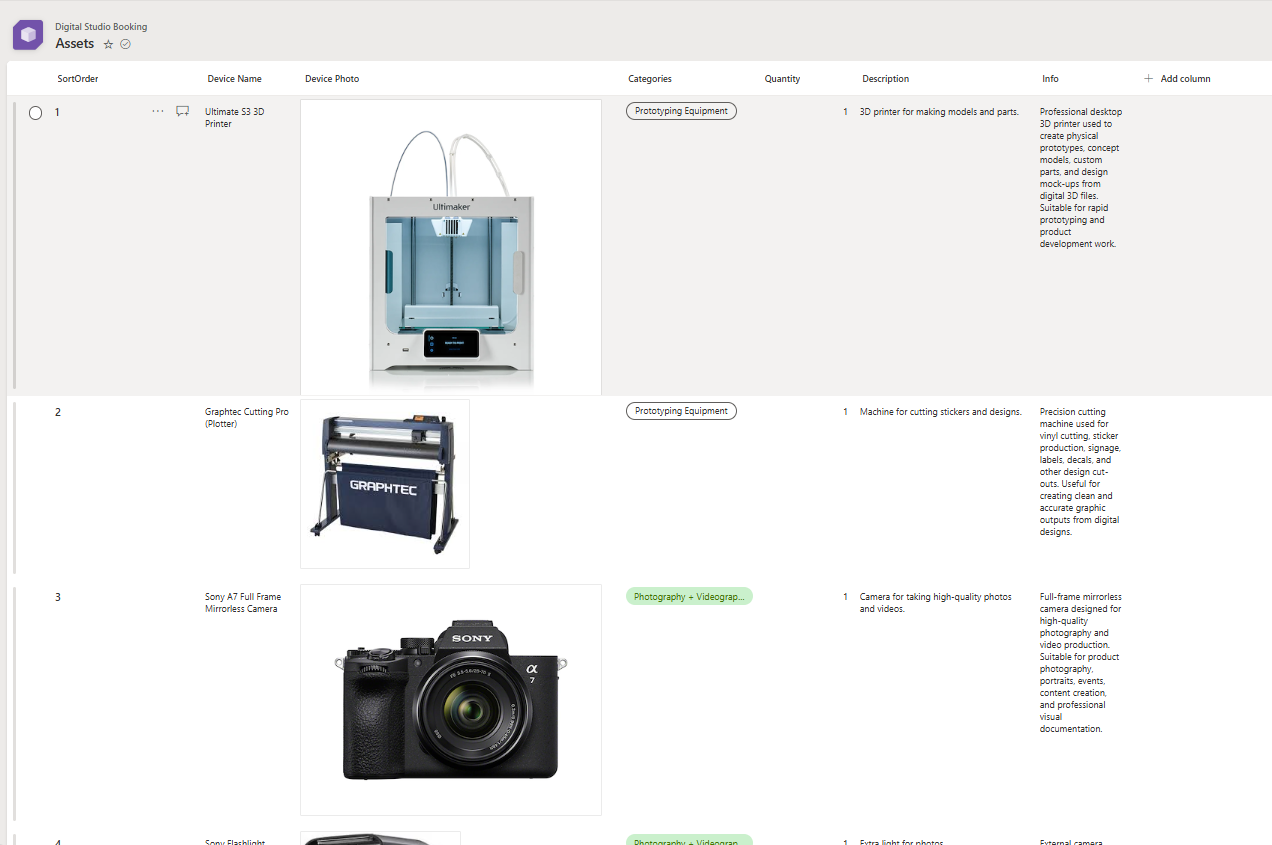Click the Graphtec Cutting Pro (Plotter) device name
This screenshot has width=1272, height=845.
click(247, 418)
